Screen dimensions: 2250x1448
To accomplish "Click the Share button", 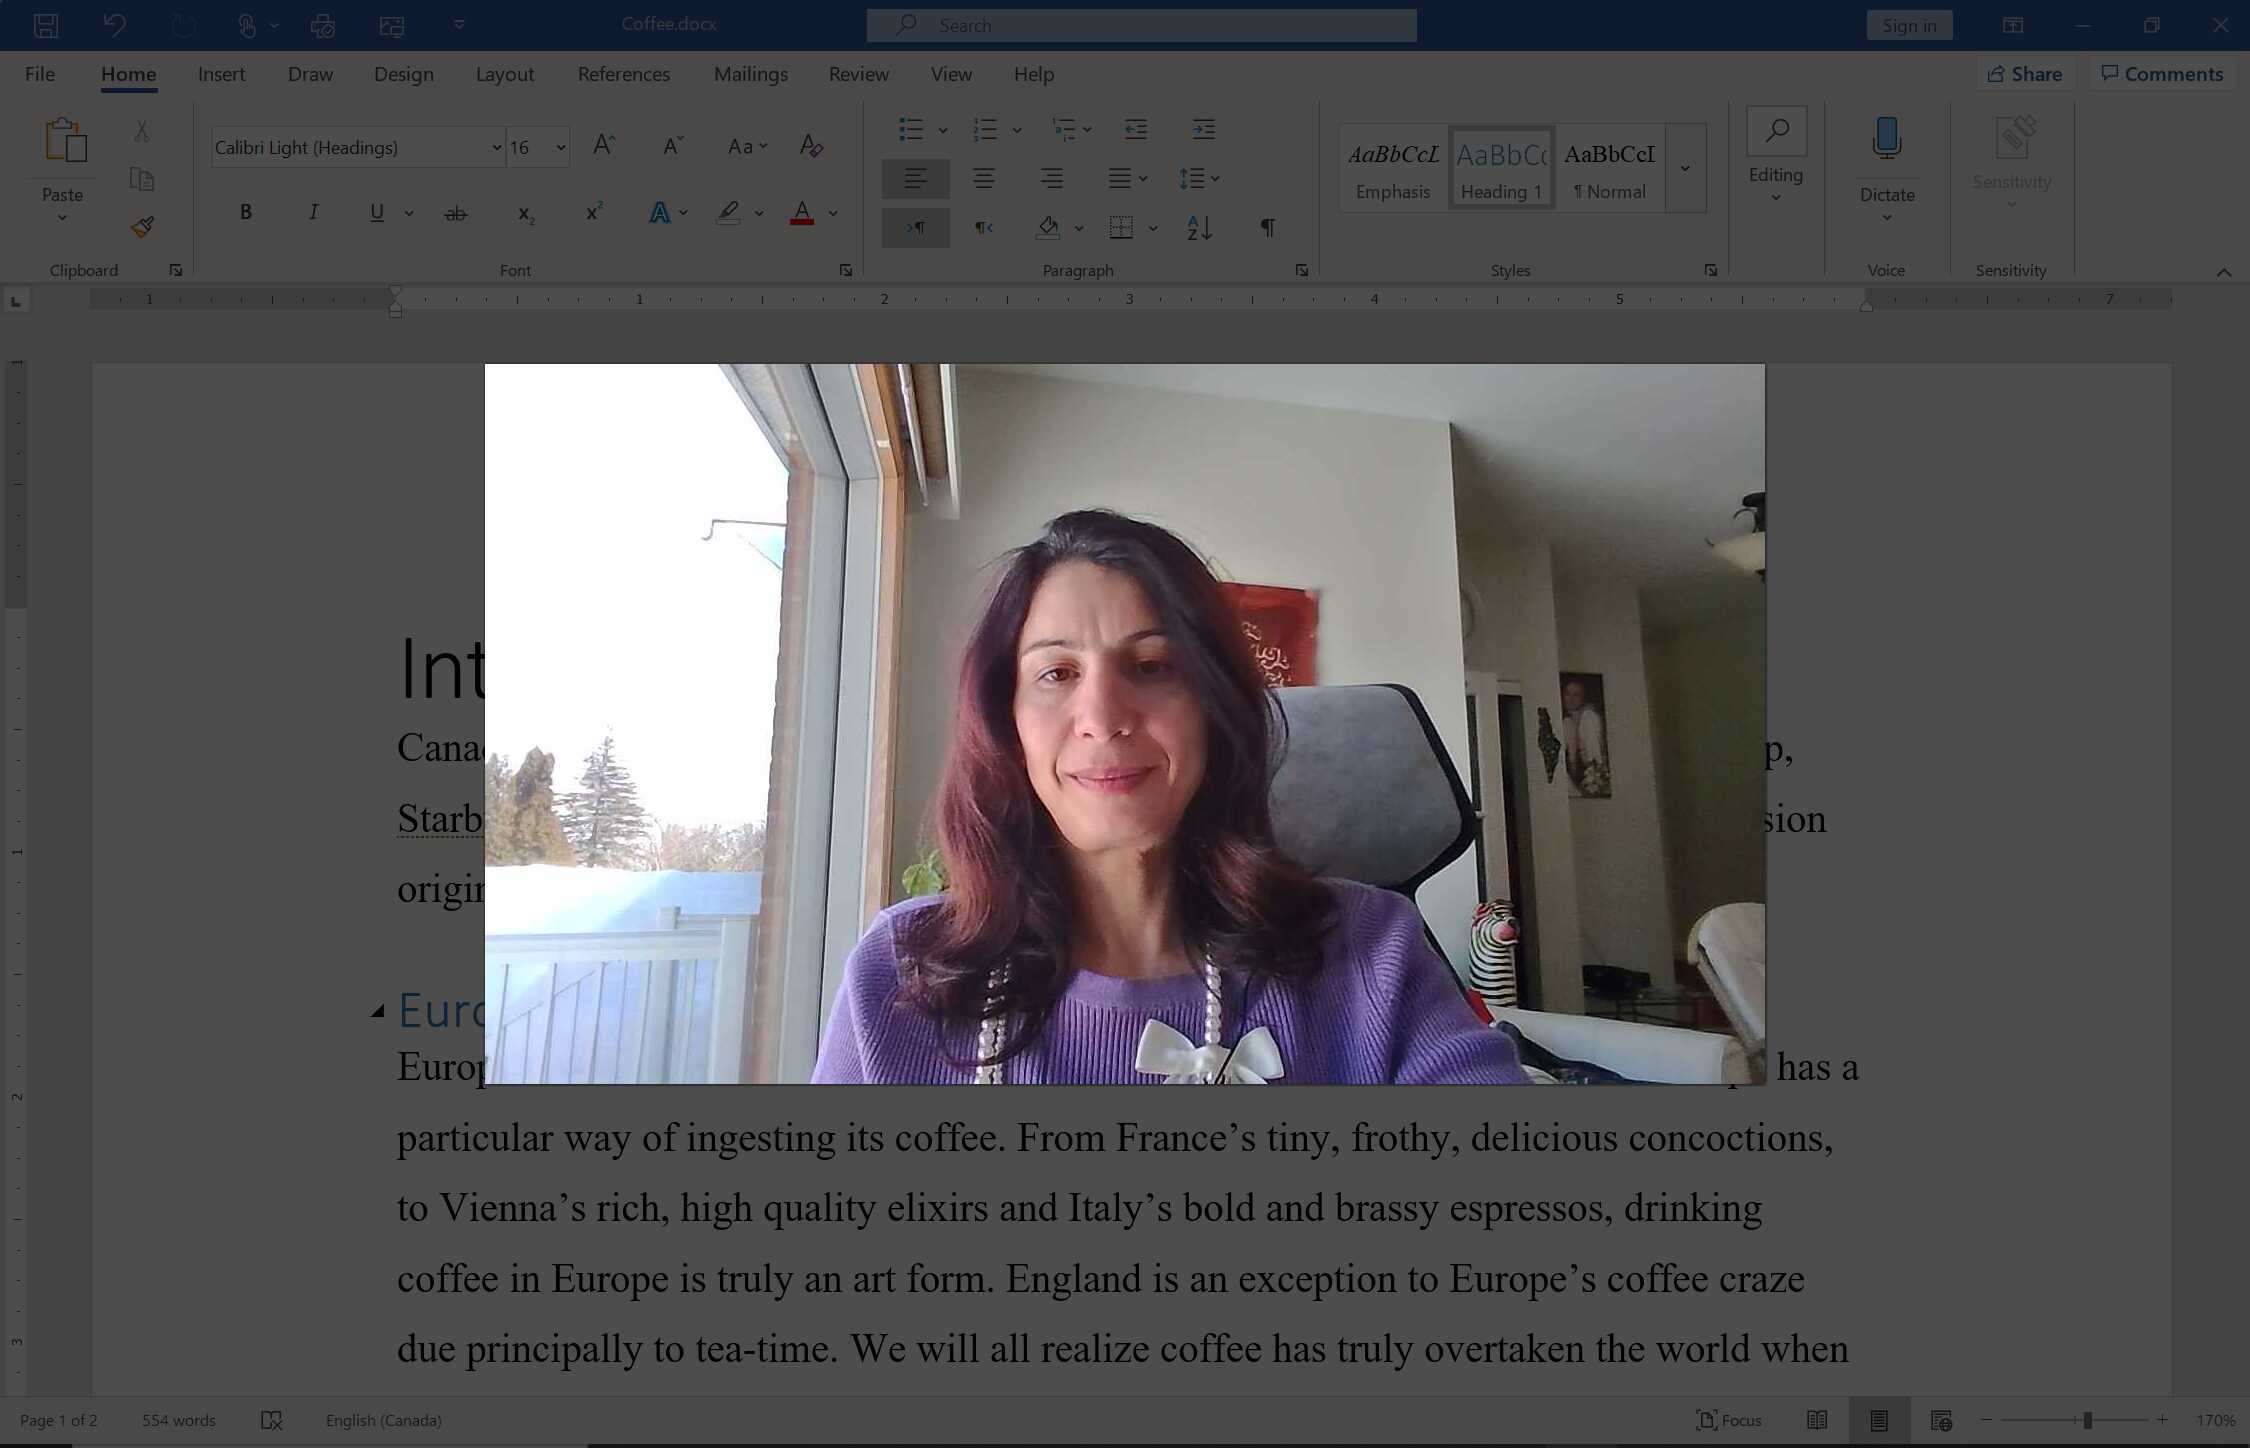I will pos(2025,73).
